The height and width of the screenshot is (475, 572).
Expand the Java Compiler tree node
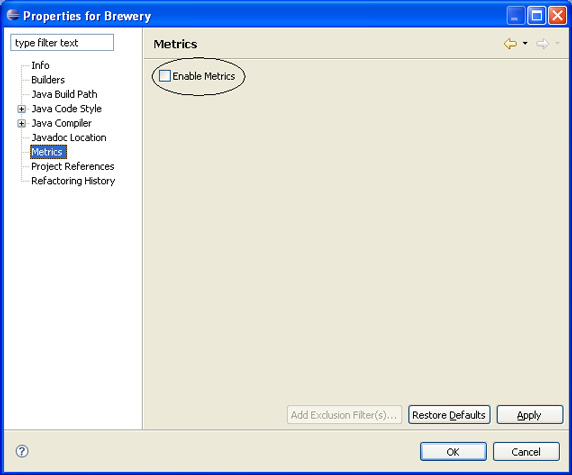click(22, 123)
